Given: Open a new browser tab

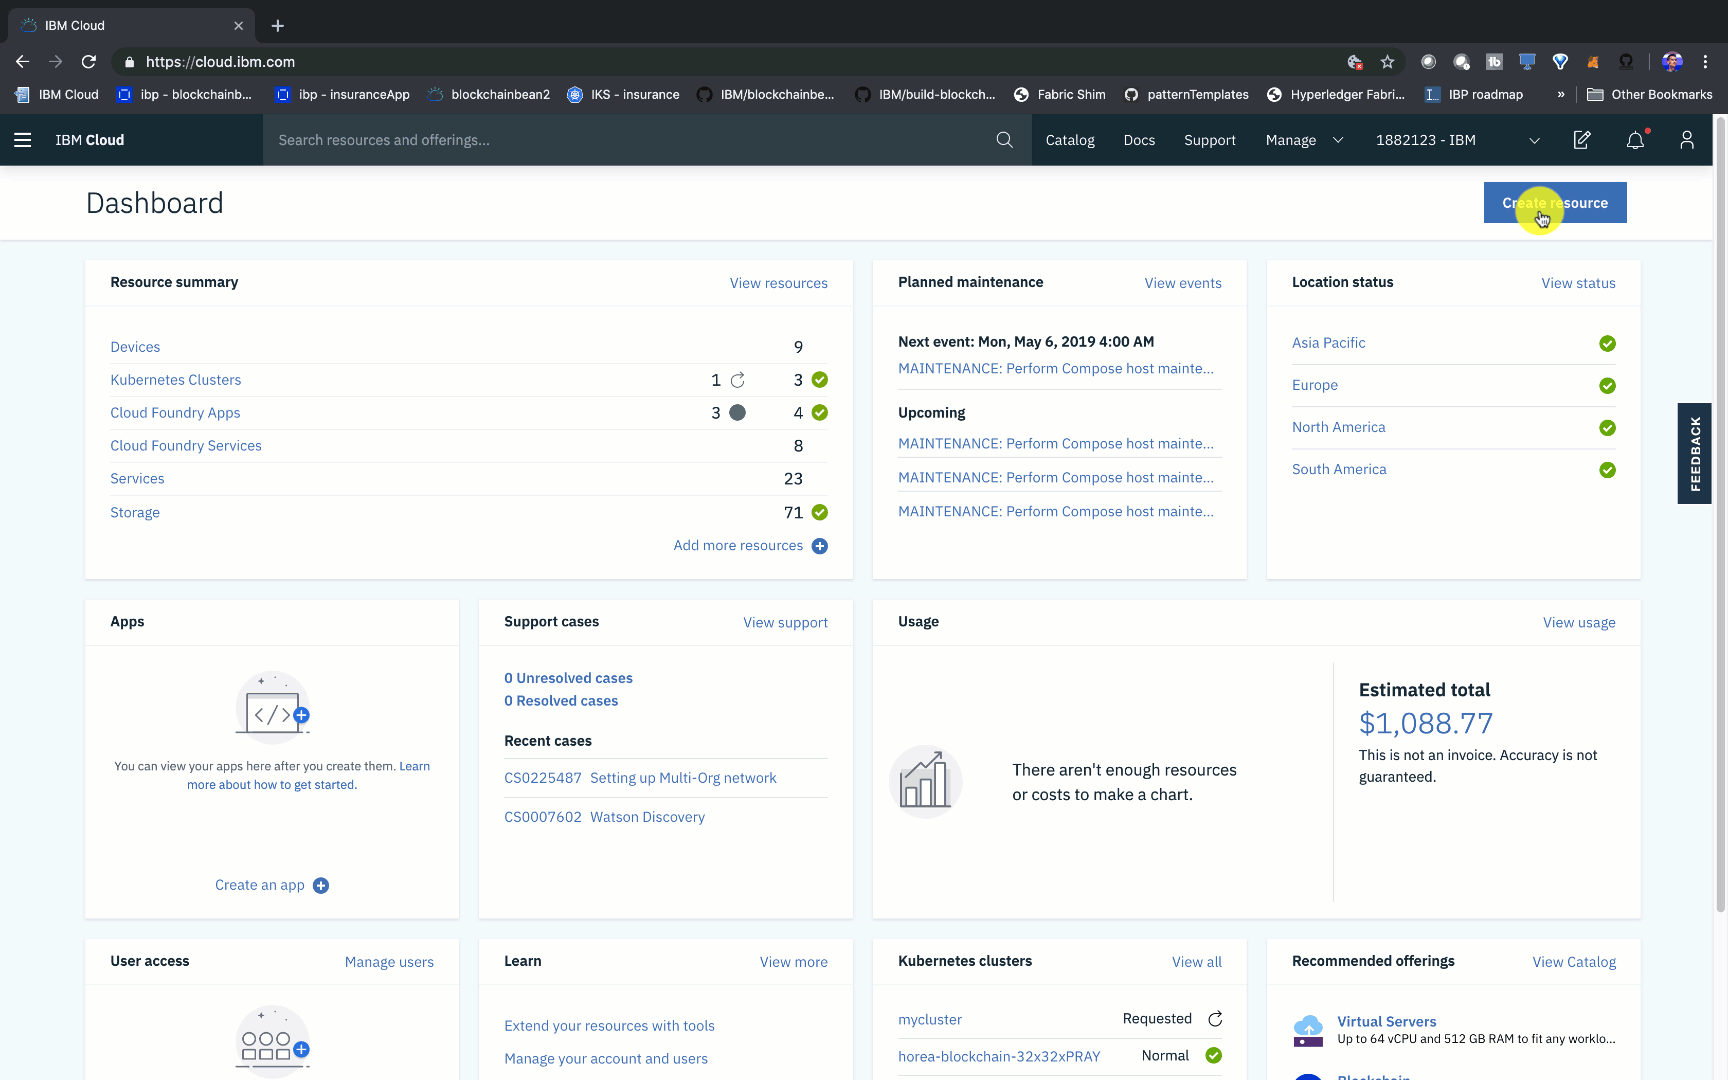Looking at the screenshot, I should click(x=278, y=26).
